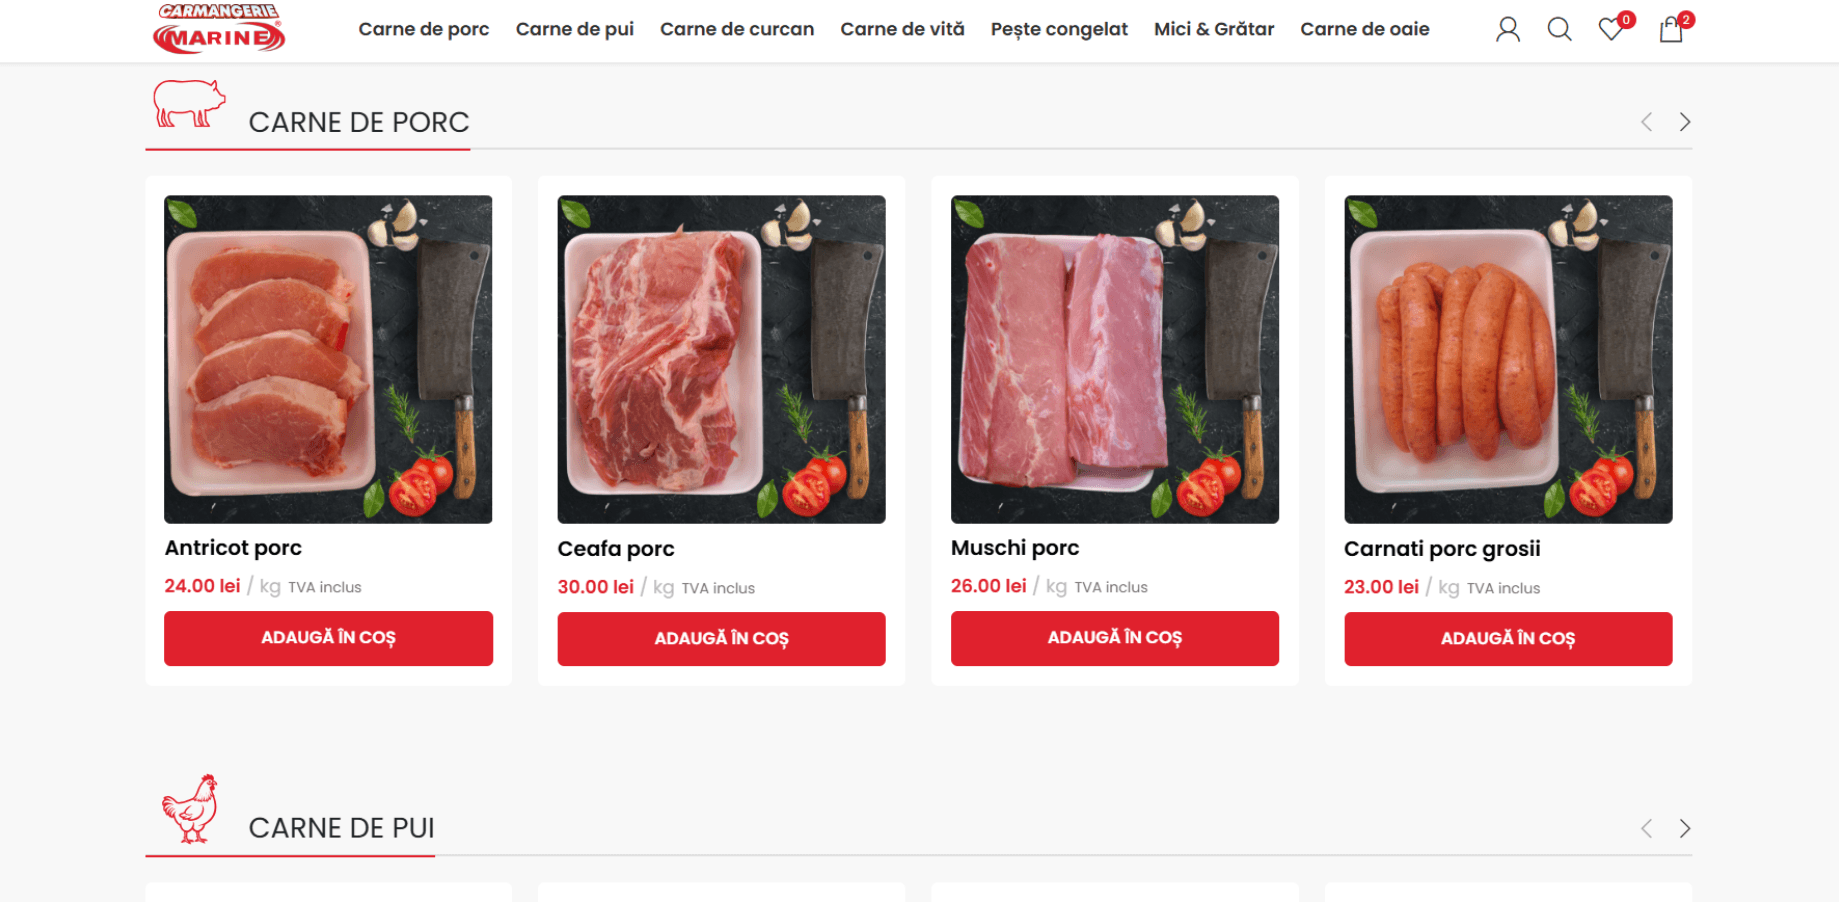Open the Carne de curcan menu
This screenshot has width=1839, height=902.
tap(737, 29)
